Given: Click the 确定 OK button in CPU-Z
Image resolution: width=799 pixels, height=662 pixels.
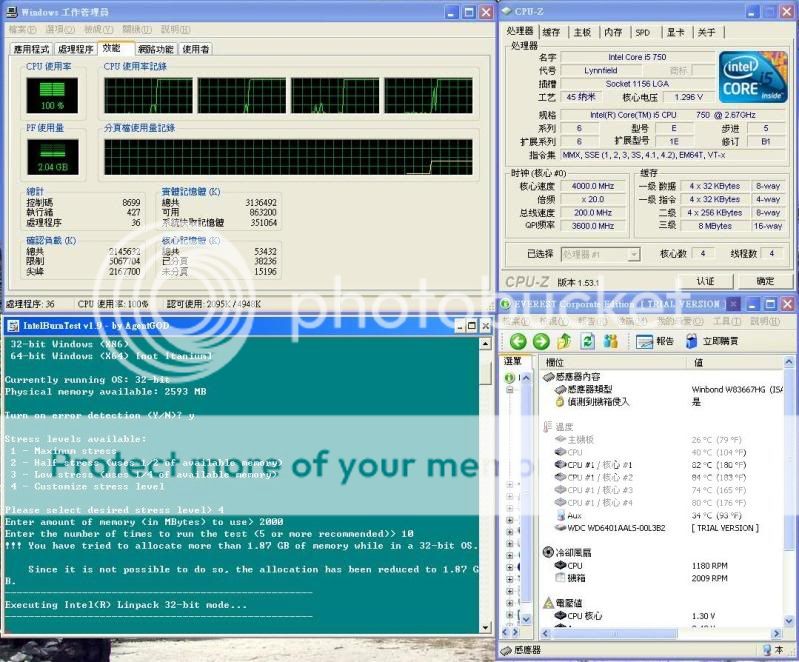Looking at the screenshot, I should coord(765,281).
